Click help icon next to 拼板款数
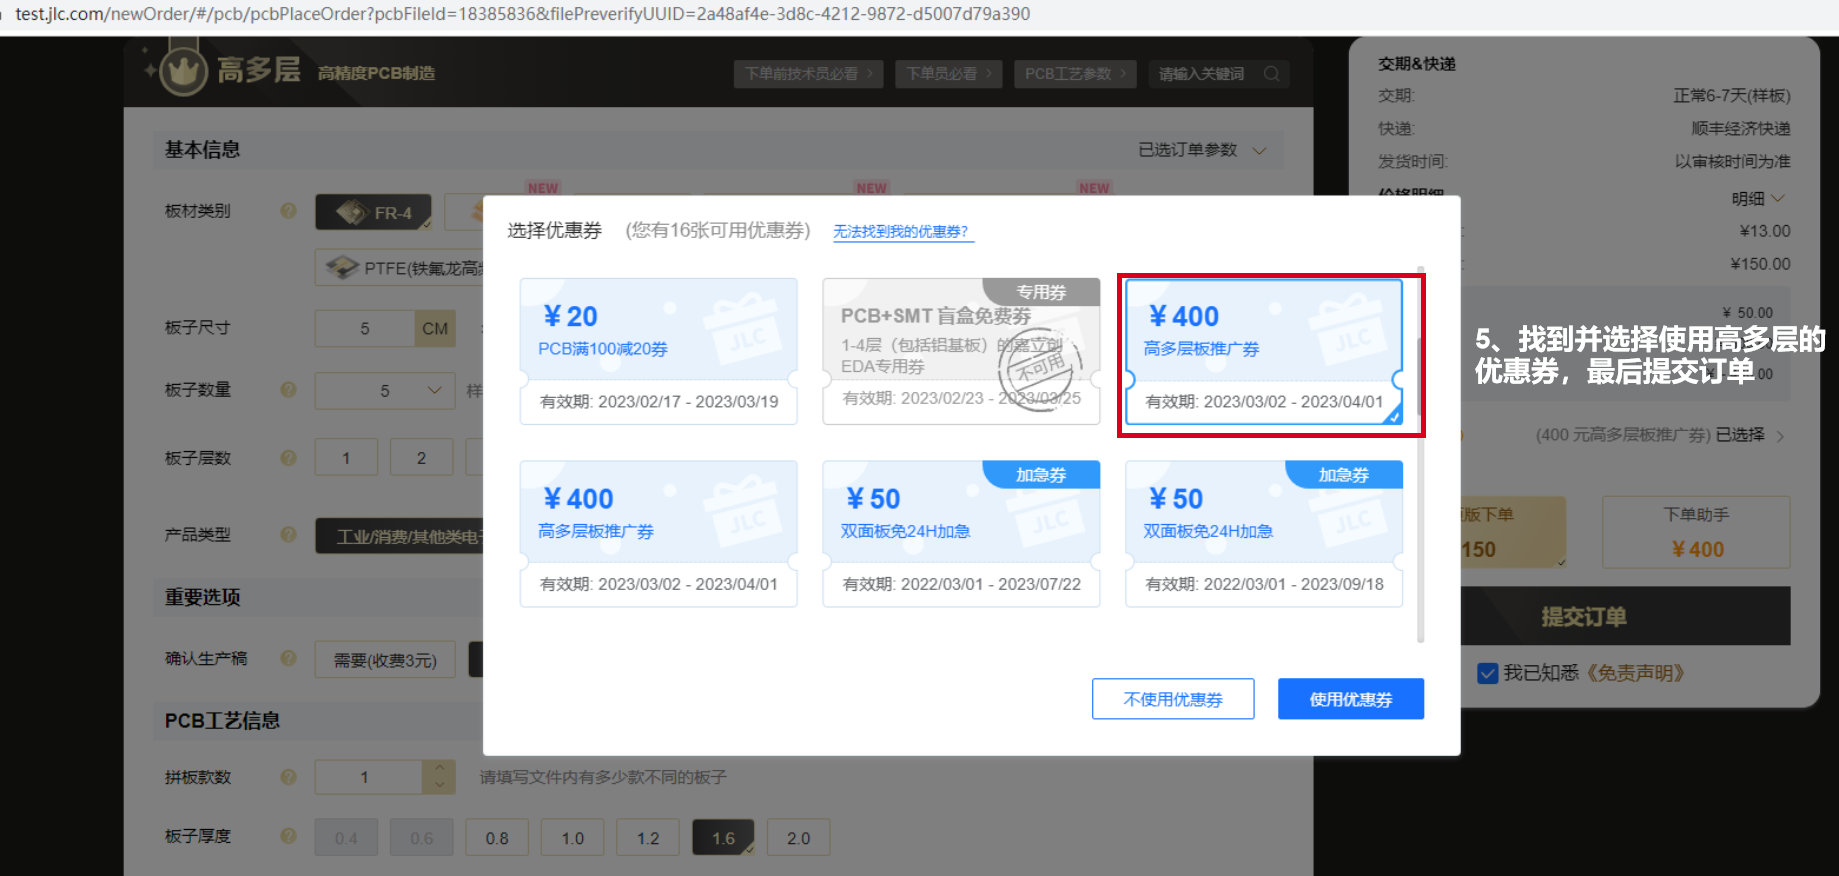The height and width of the screenshot is (876, 1839). (x=288, y=777)
